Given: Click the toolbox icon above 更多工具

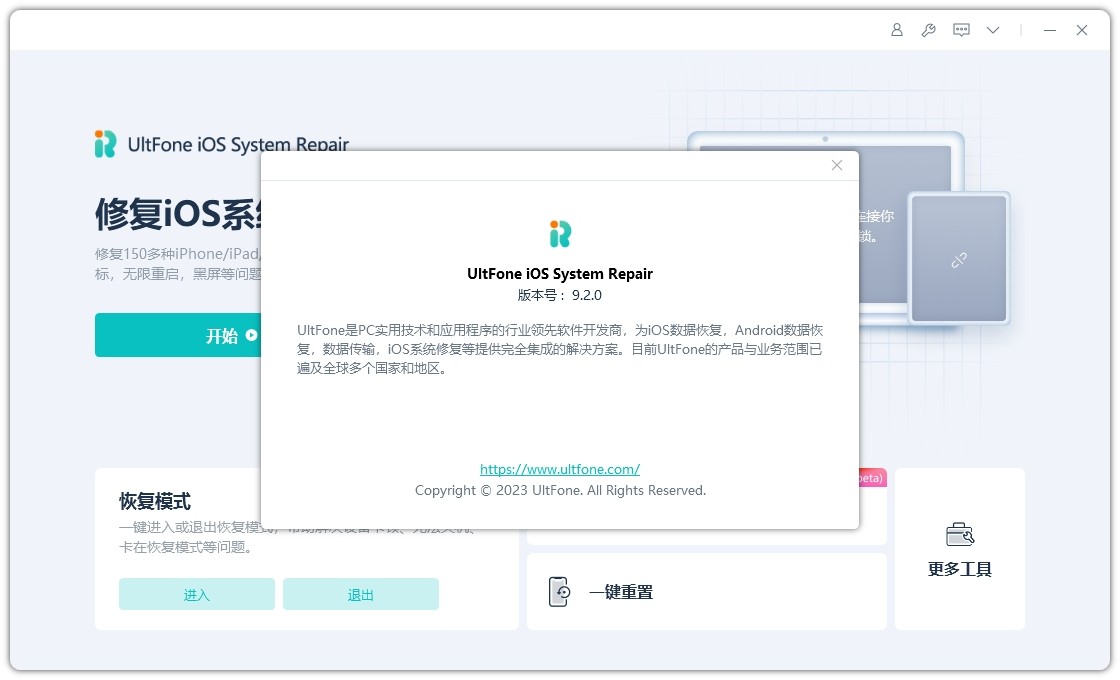Looking at the screenshot, I should point(960,534).
